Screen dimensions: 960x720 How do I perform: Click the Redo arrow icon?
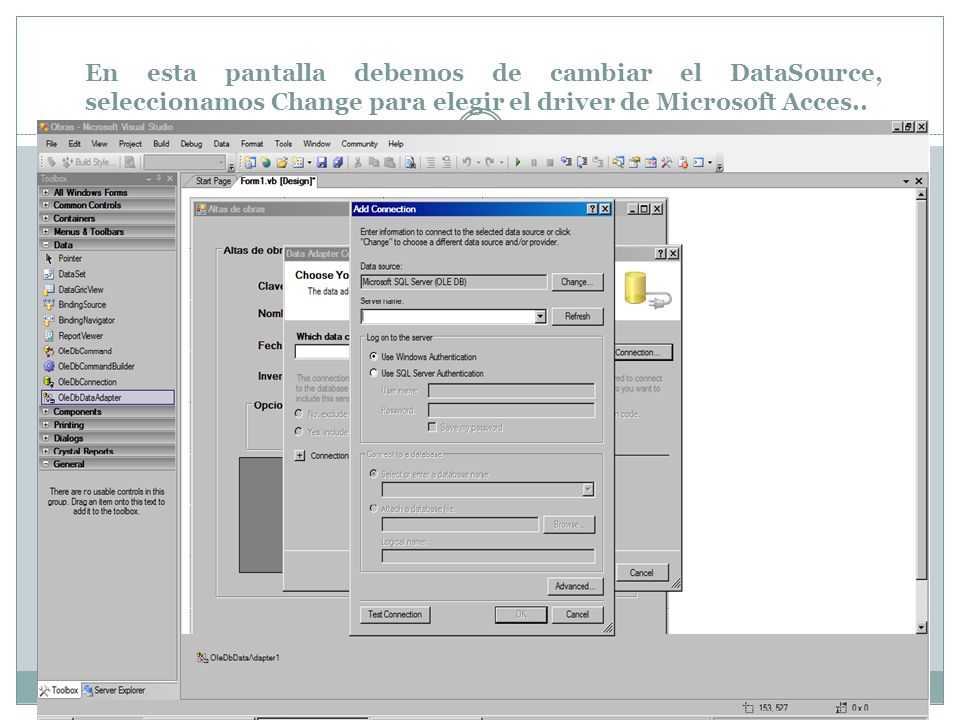490,162
